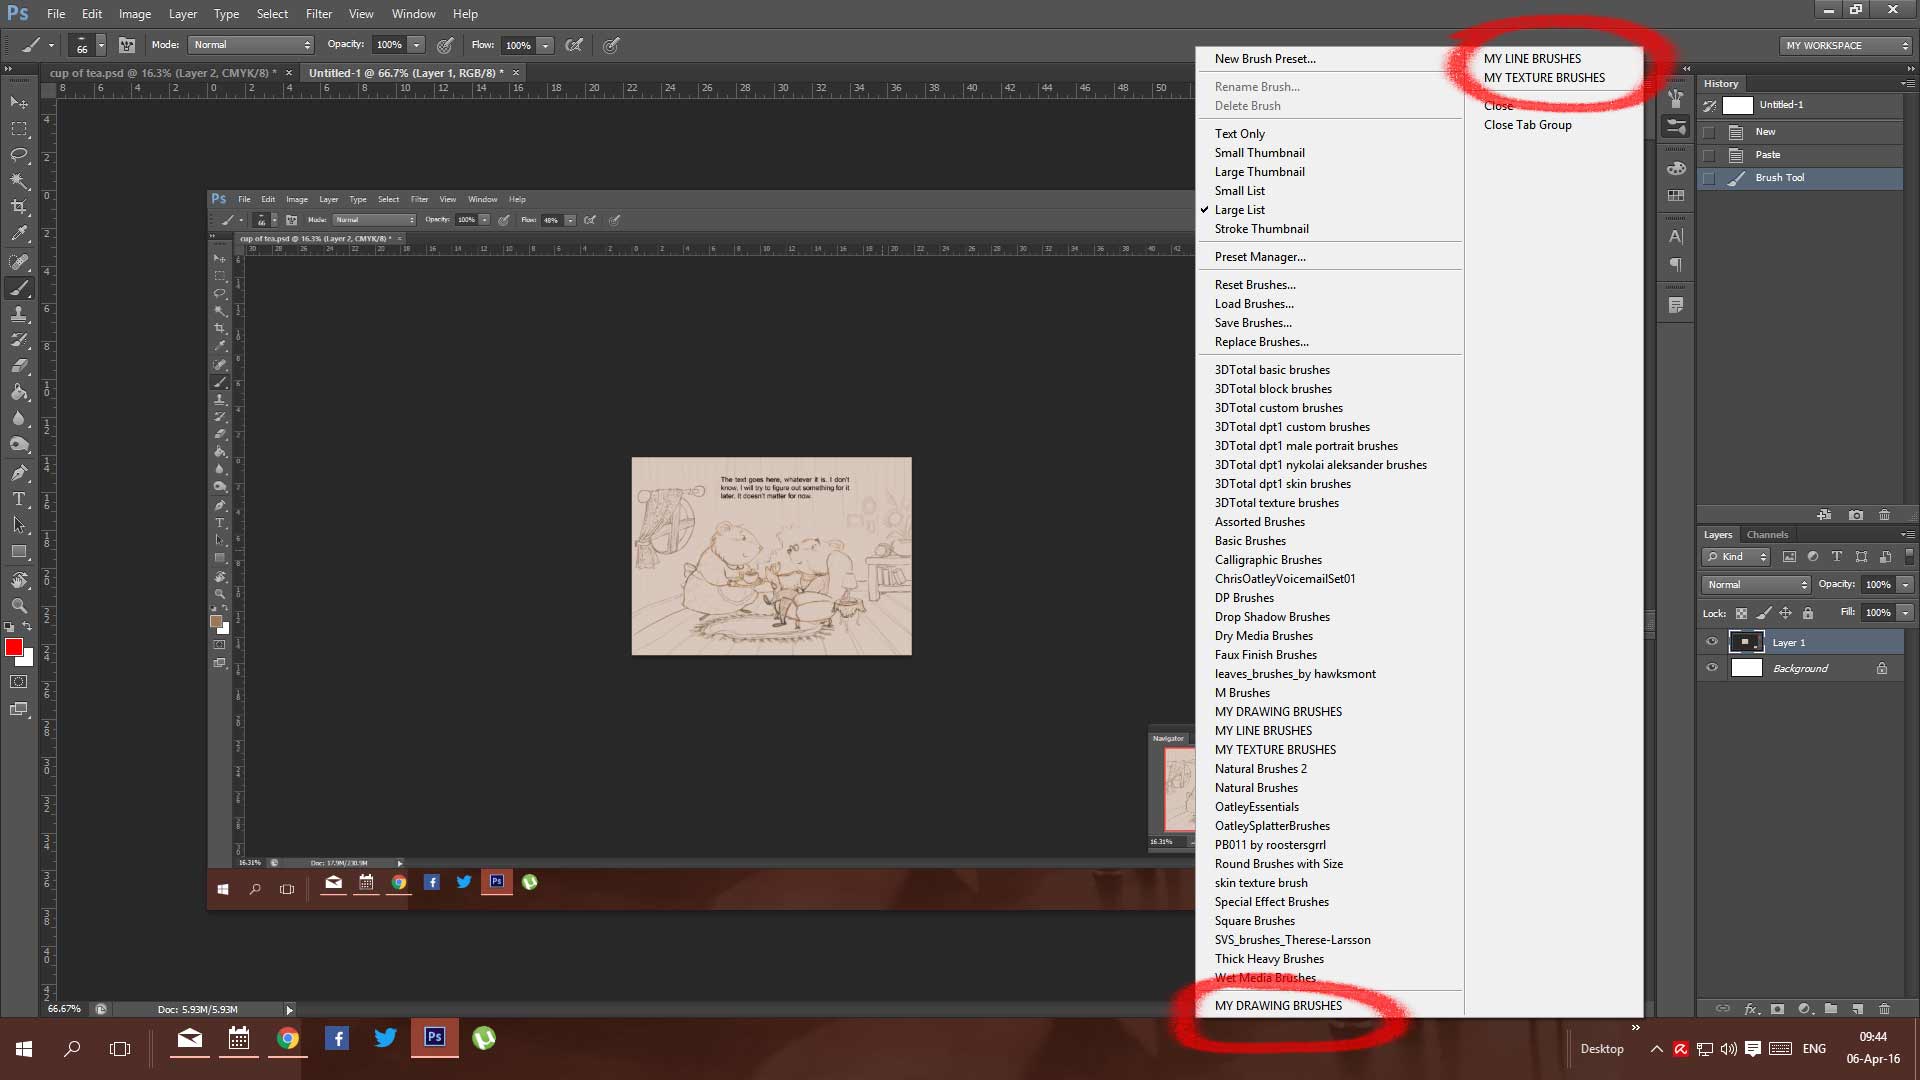Open the Flow slider arrow

point(546,45)
